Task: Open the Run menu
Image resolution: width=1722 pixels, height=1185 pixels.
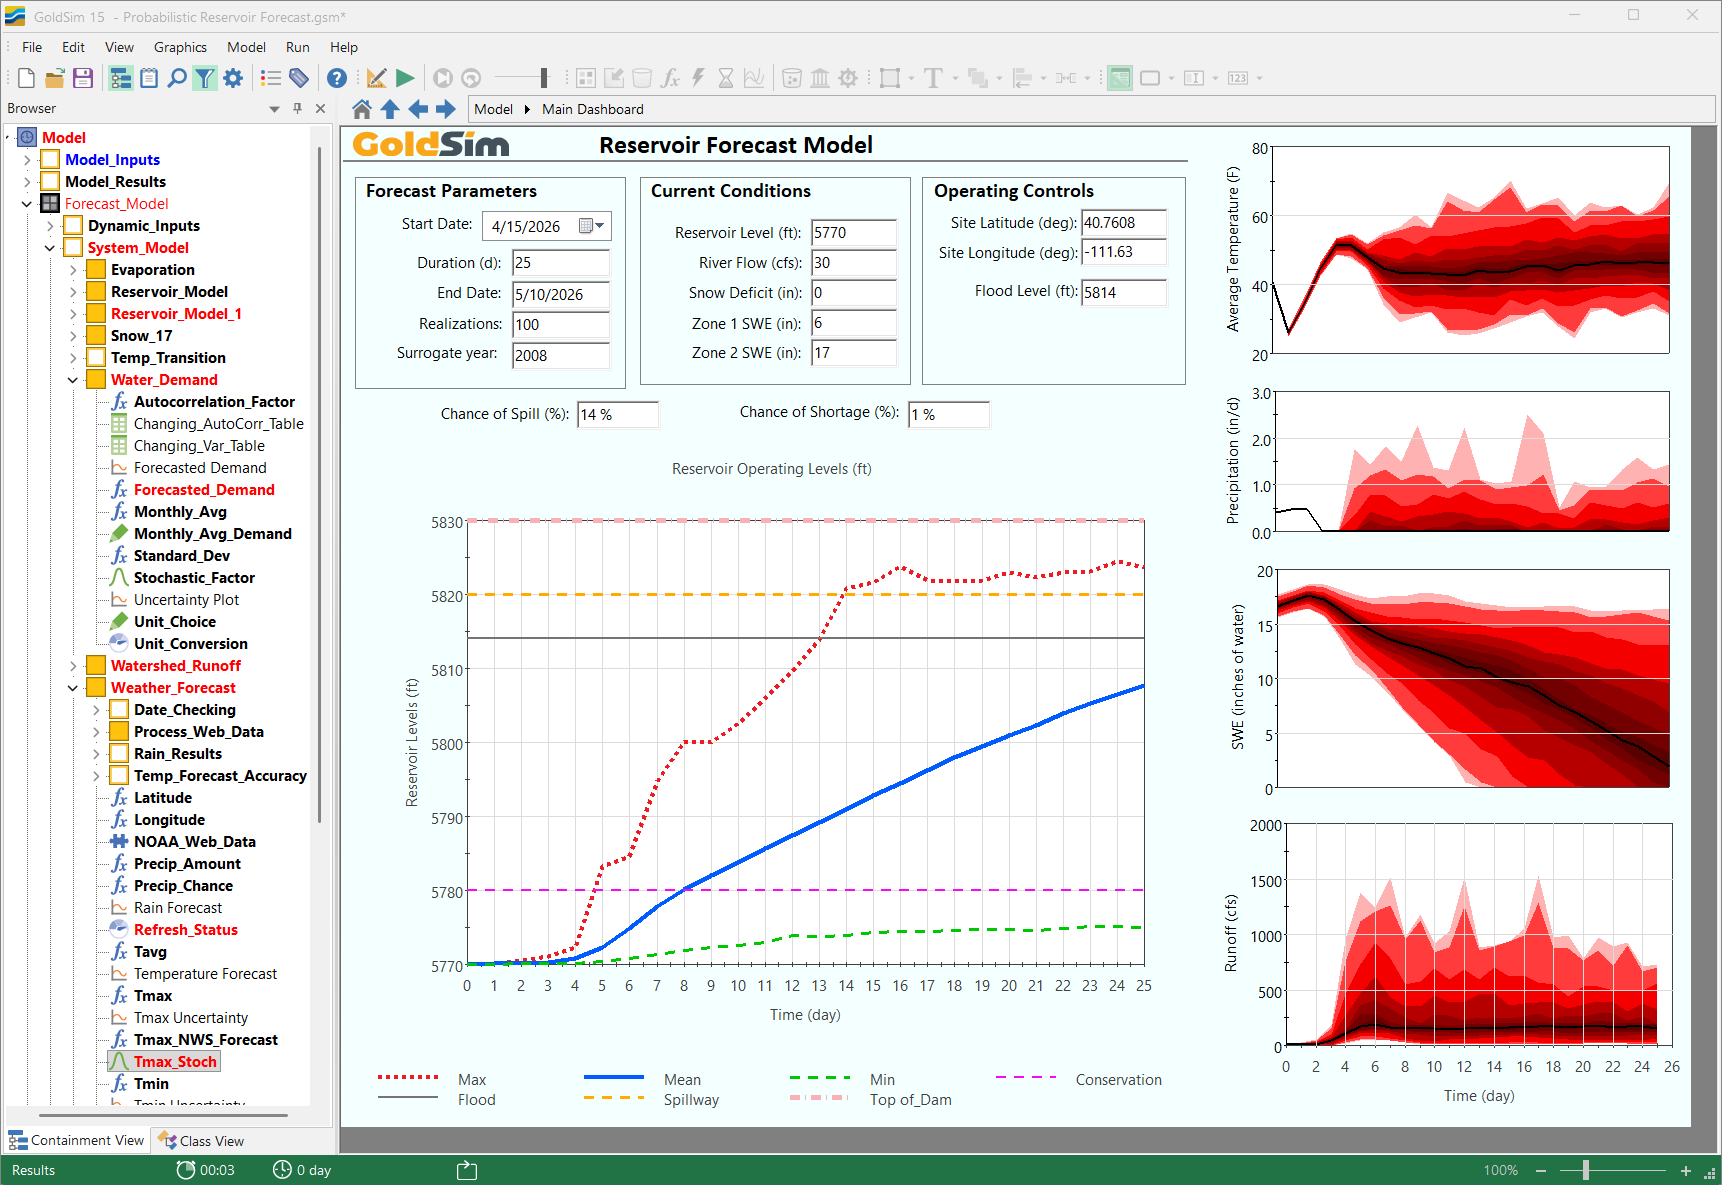Action: (x=297, y=47)
